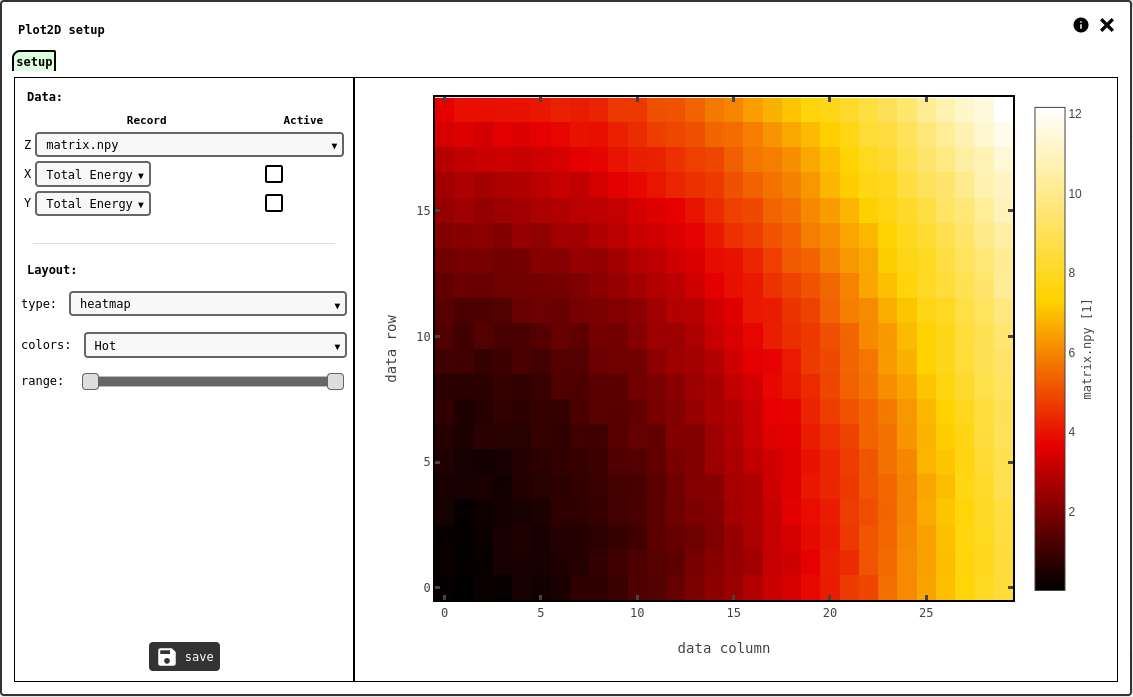Click the left handle of range slider
This screenshot has width=1133, height=697.
pos(91,381)
